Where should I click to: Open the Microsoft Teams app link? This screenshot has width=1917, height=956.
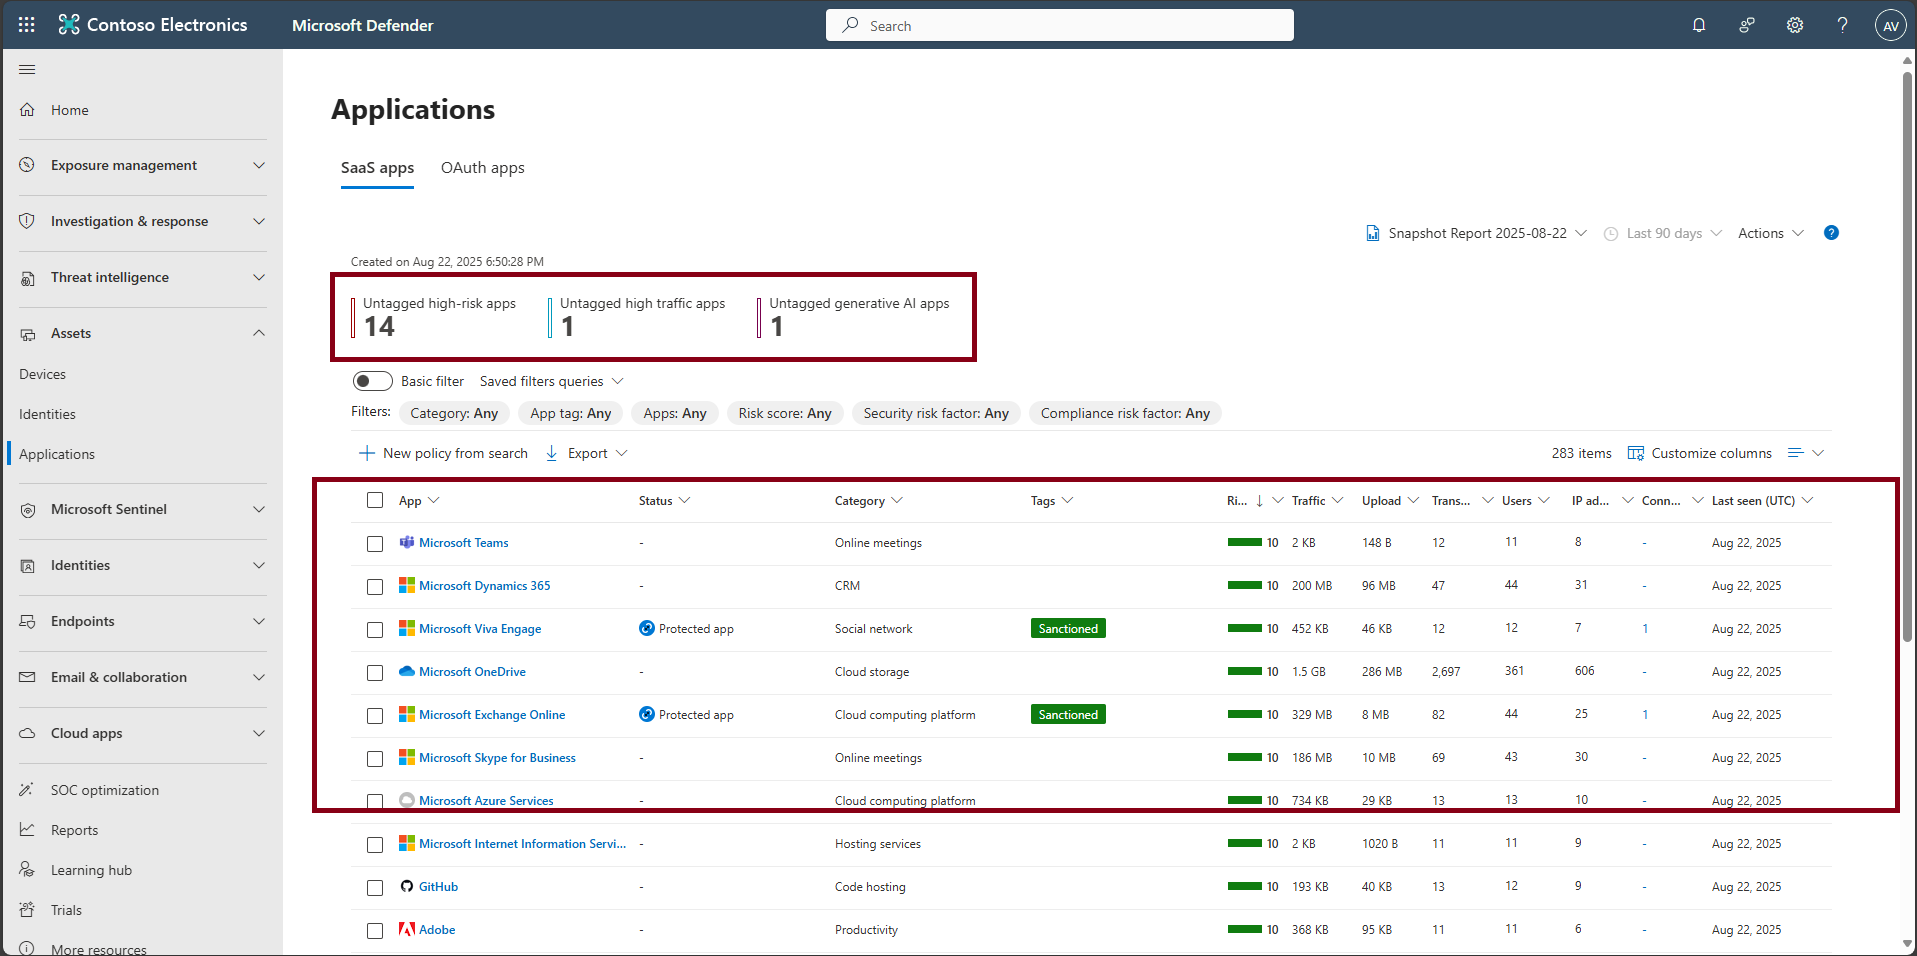pyautogui.click(x=464, y=543)
